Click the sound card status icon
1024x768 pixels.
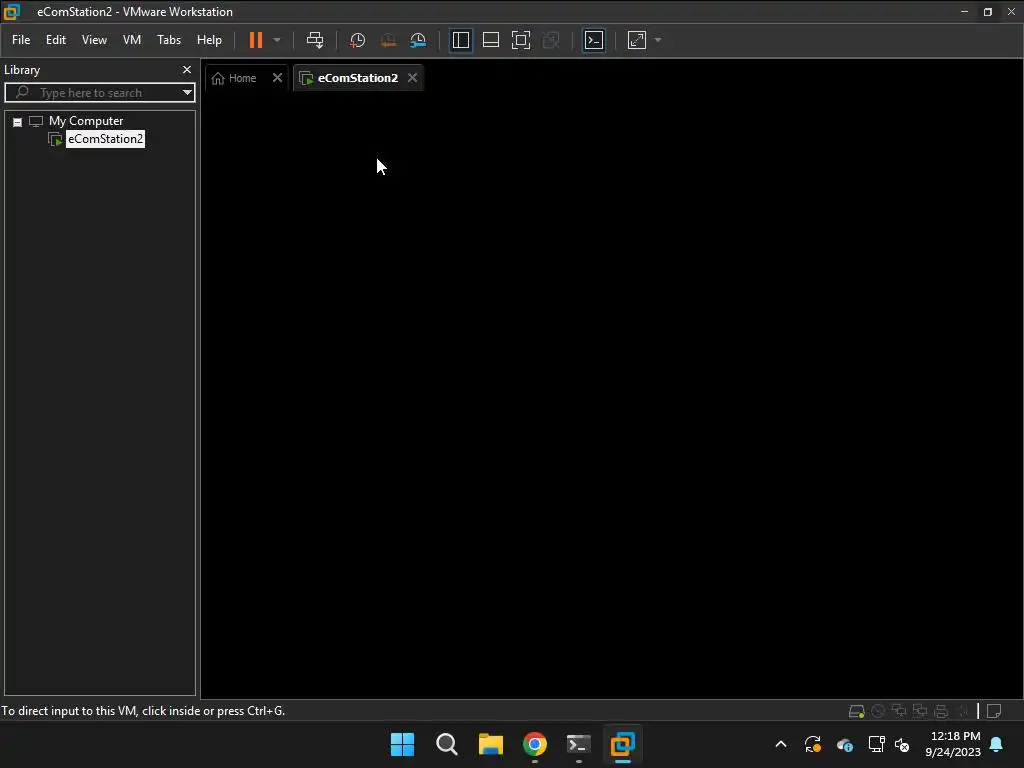coord(962,711)
